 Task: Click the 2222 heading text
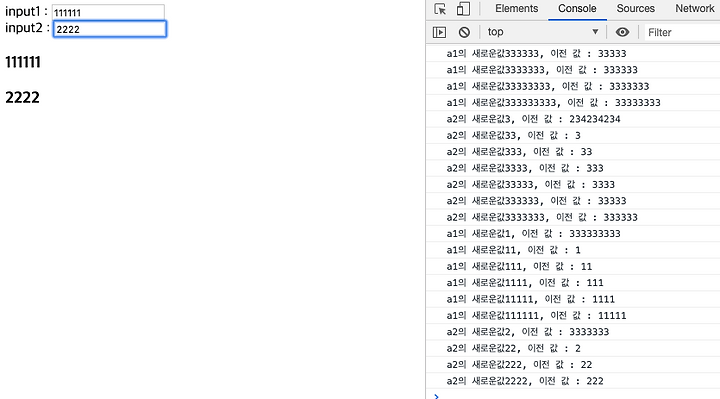pyautogui.click(x=22, y=97)
